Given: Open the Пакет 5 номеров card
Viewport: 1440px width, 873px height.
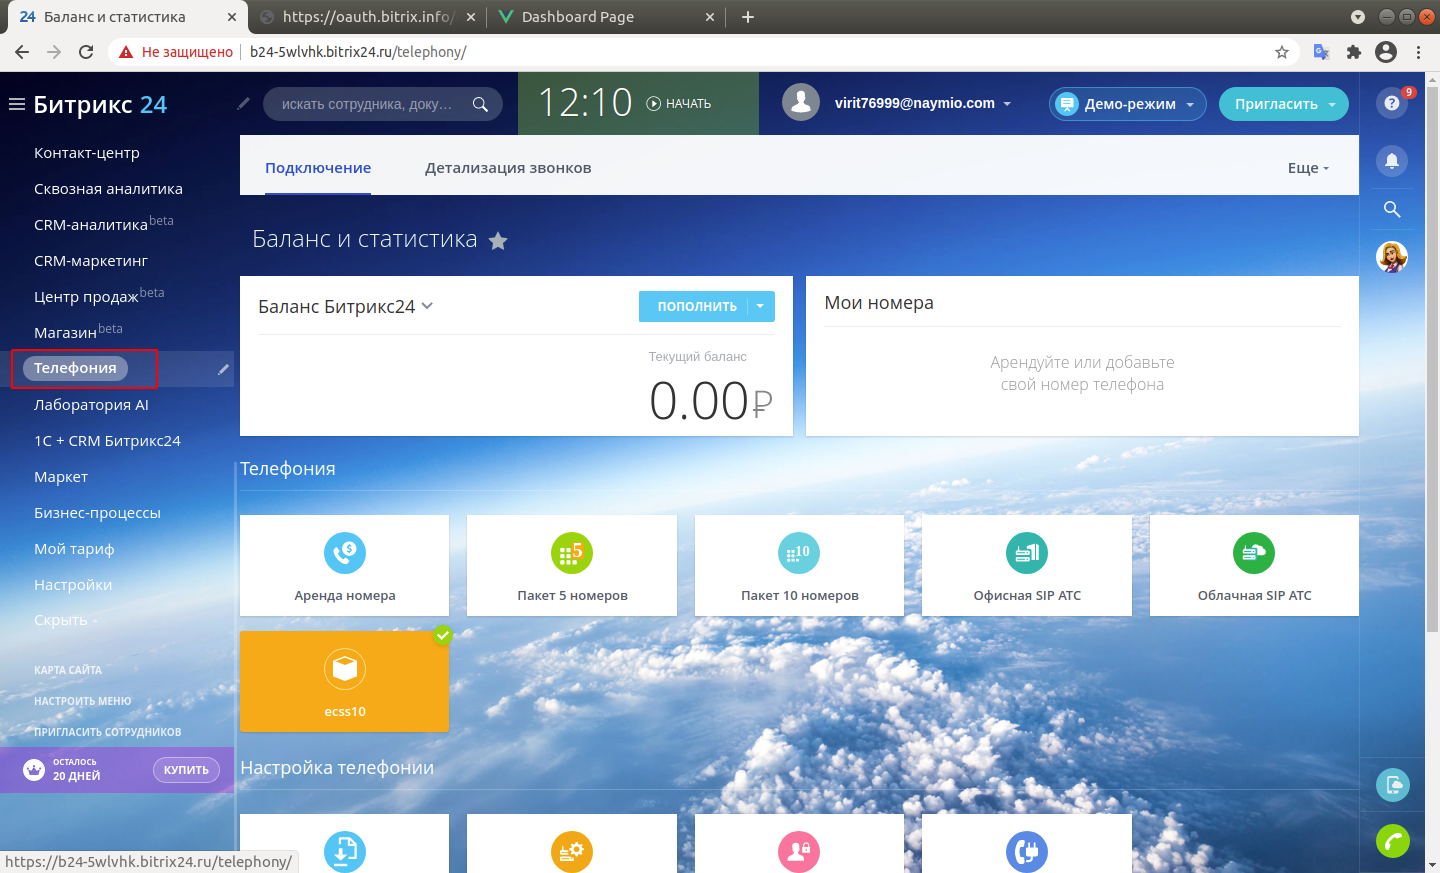Looking at the screenshot, I should click(572, 565).
